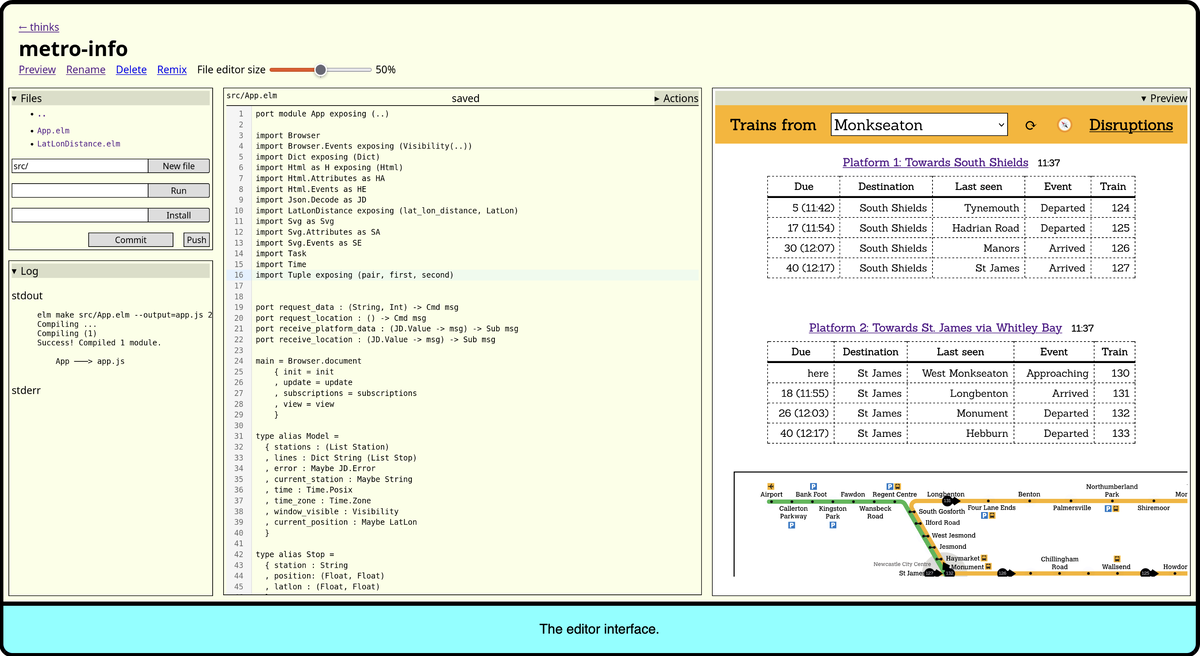The height and width of the screenshot is (656, 1200).
Task: Click the bus icon under Northumberland Park
Action: point(1116,508)
